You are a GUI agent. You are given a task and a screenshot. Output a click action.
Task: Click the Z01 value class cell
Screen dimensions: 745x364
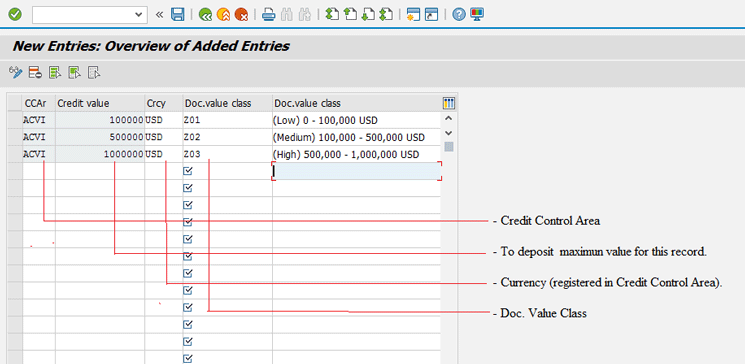click(x=228, y=120)
